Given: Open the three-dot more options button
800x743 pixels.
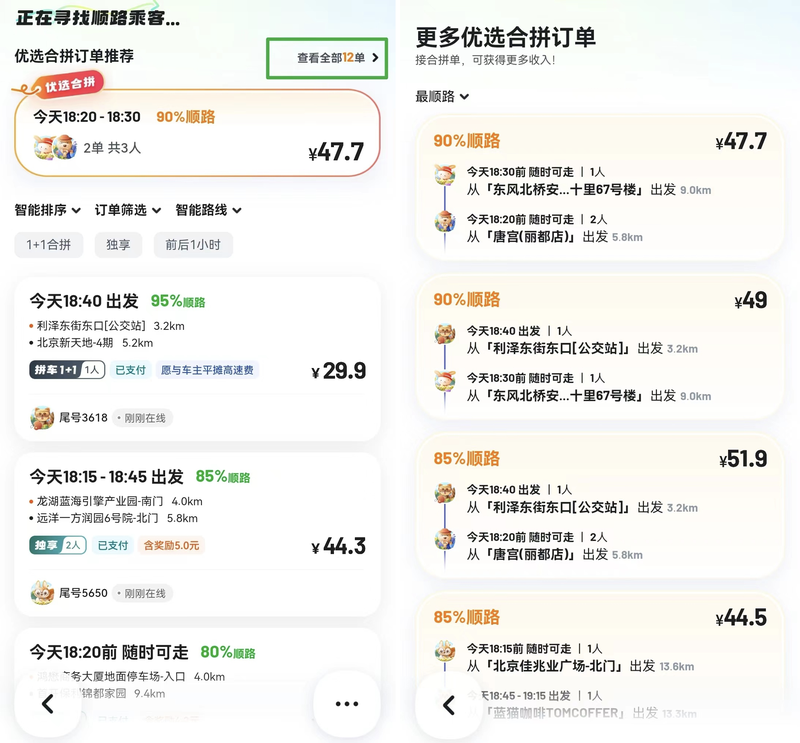Looking at the screenshot, I should coord(347,704).
